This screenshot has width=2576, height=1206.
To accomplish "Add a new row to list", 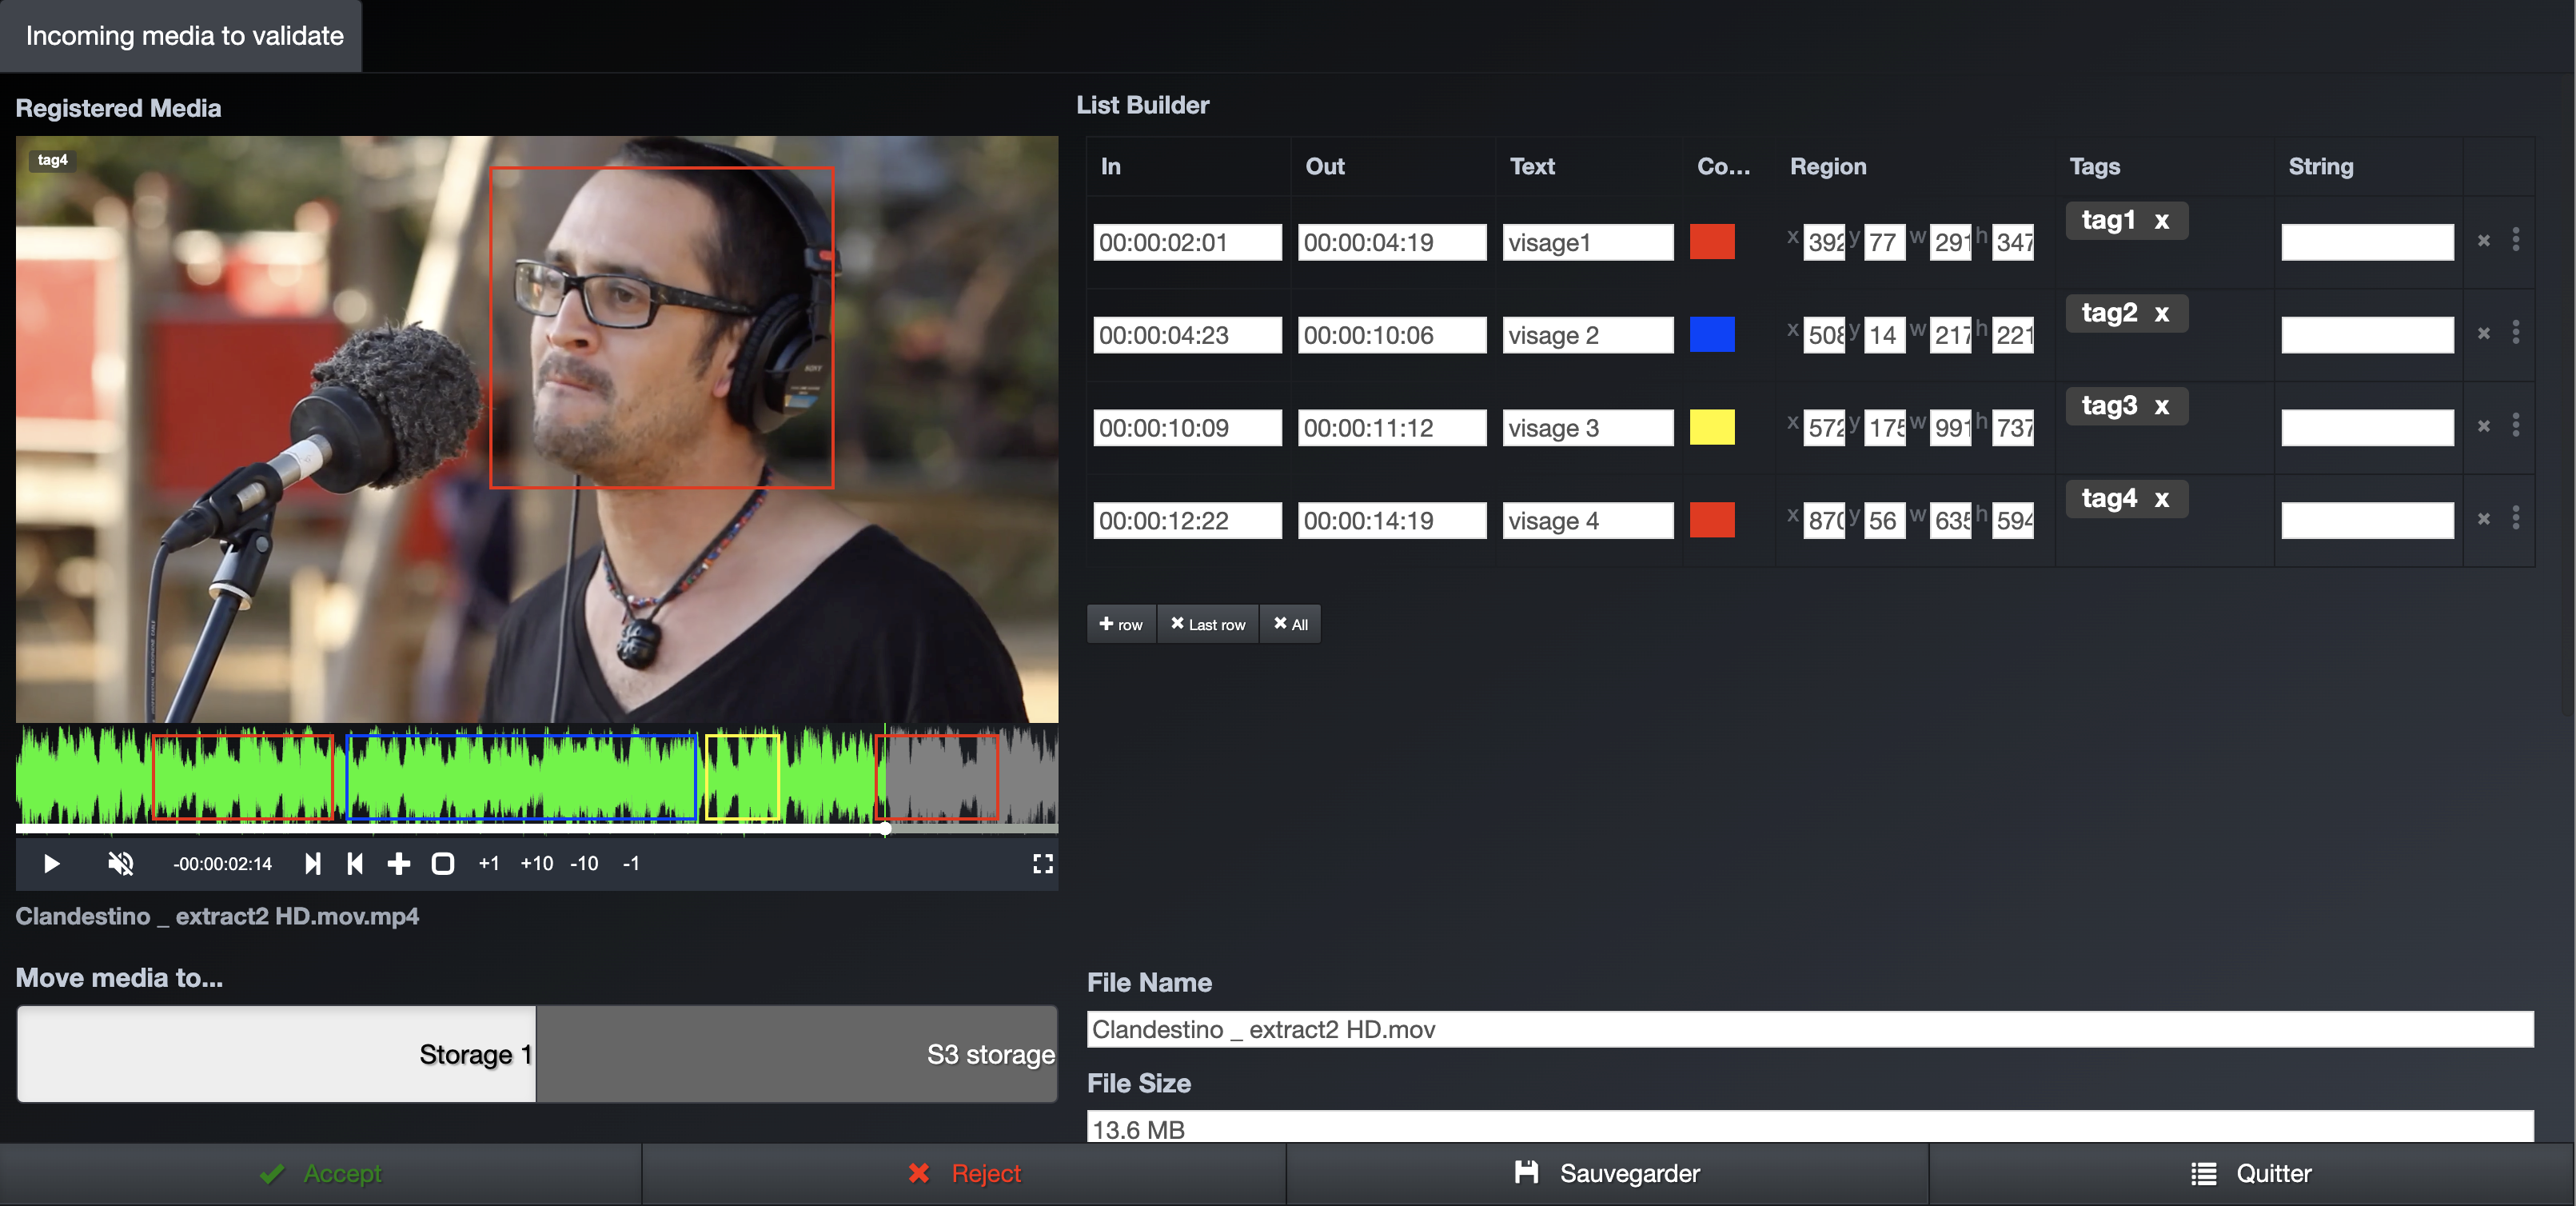I will [1120, 624].
